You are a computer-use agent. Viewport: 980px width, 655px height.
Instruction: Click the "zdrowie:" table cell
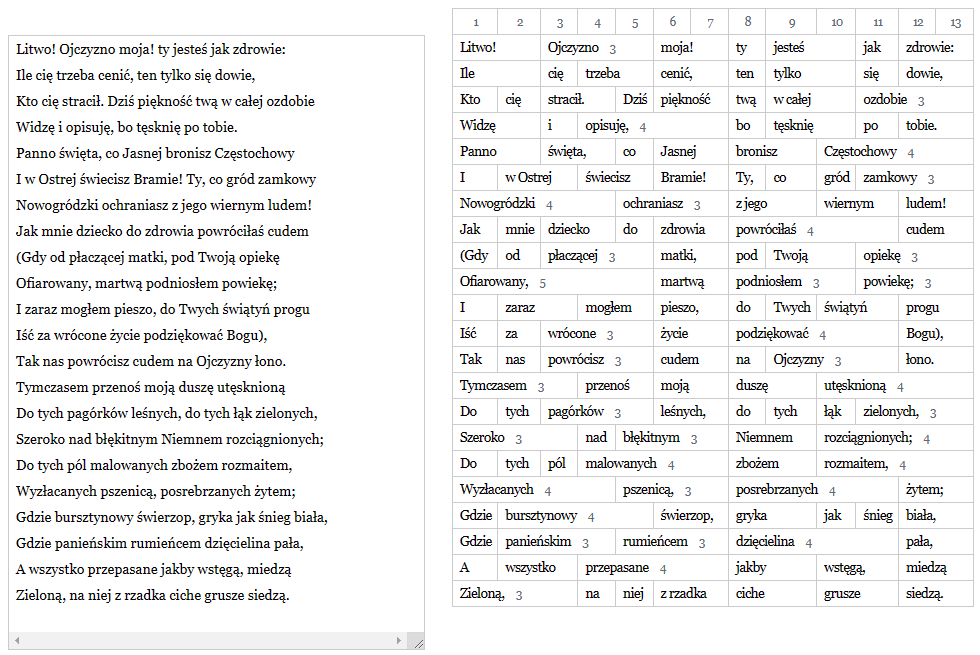[936, 48]
